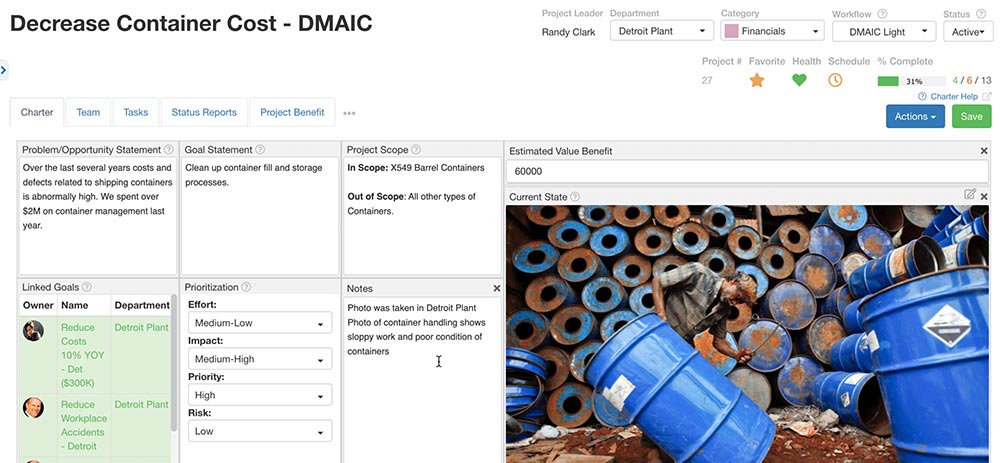Open the Effort dropdown set to Medium-Low
Screen dimensions: 1000x463
pos(260,323)
